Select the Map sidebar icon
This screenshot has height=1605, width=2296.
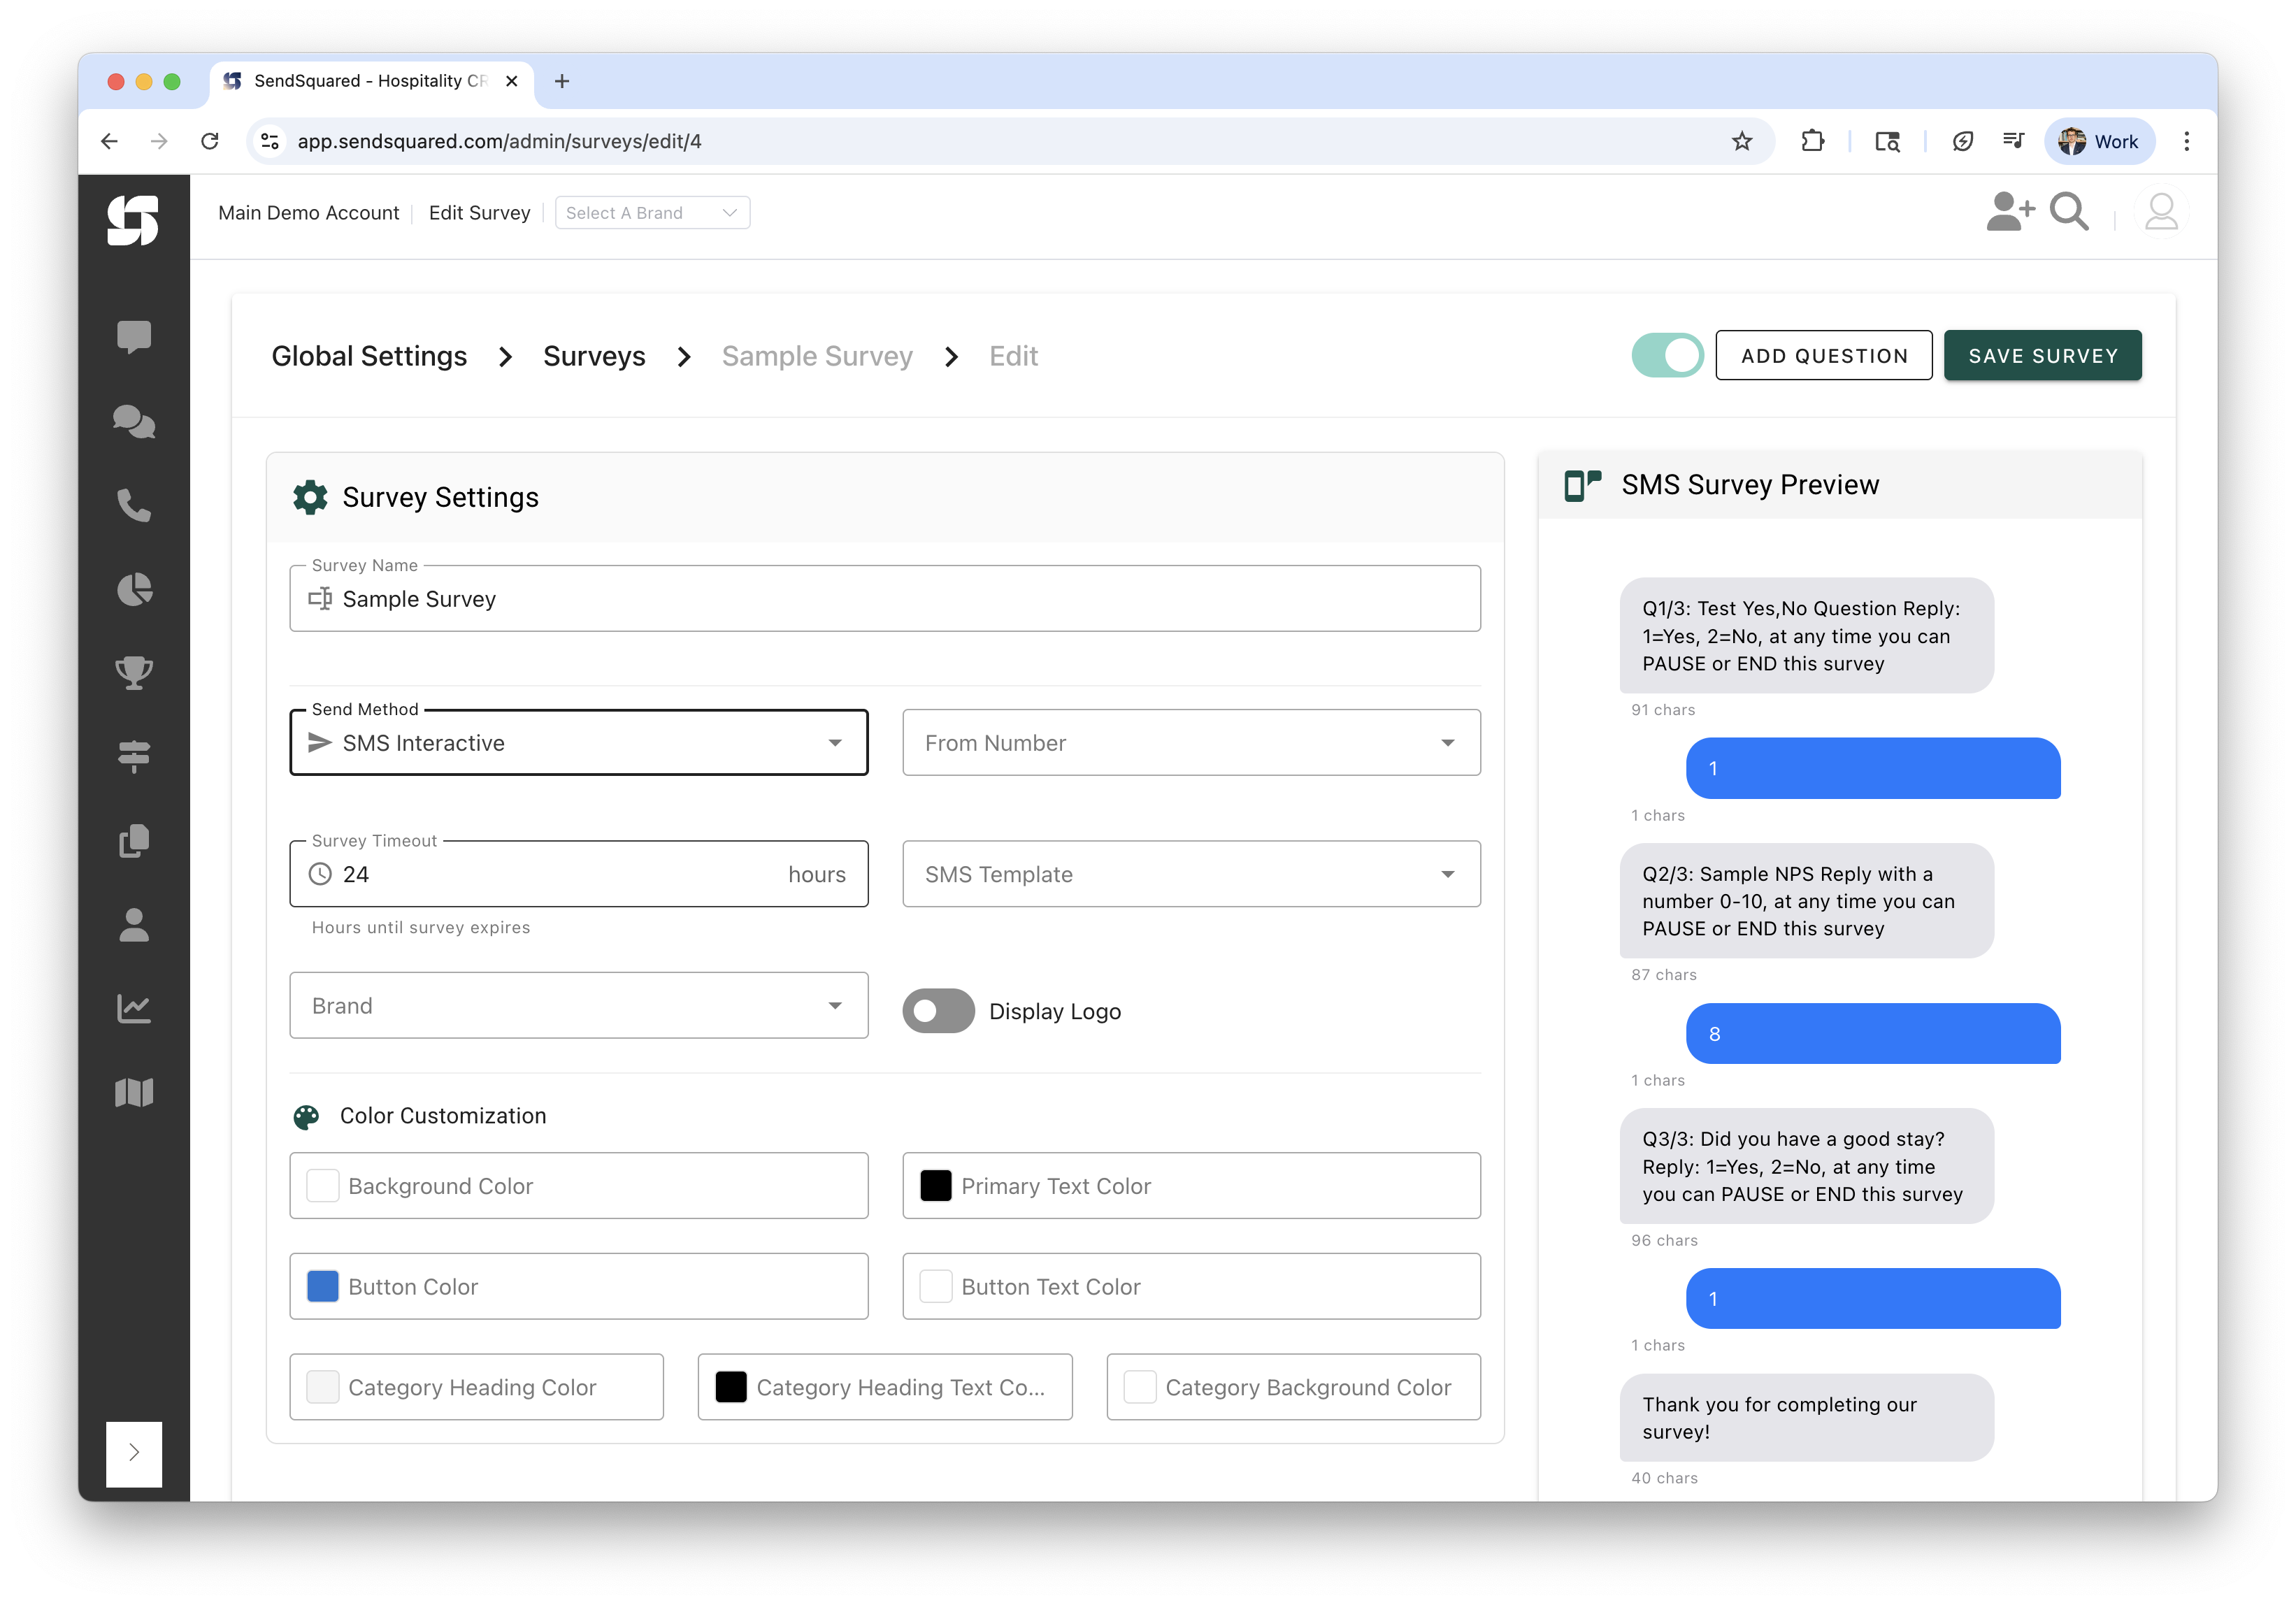pyautogui.click(x=135, y=1092)
